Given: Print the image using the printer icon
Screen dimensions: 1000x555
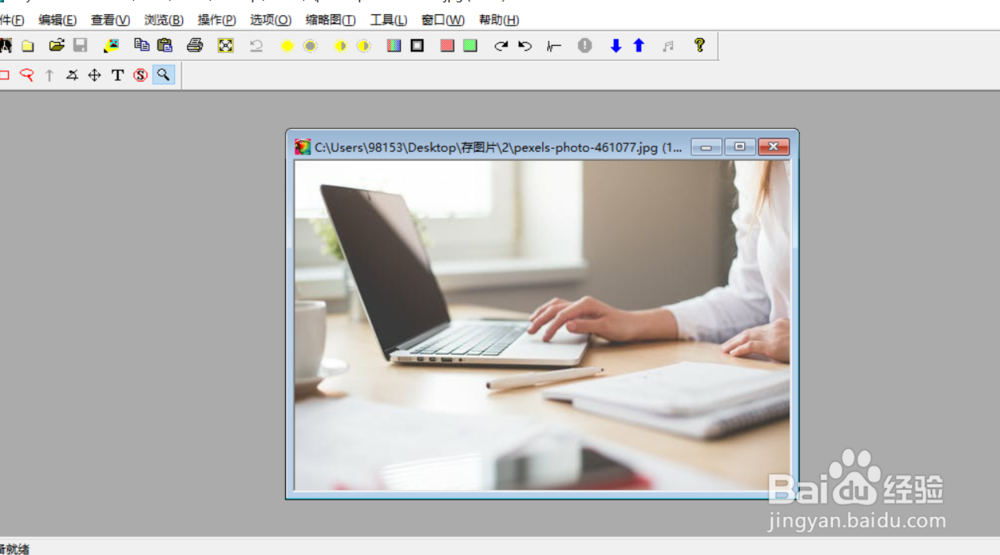Looking at the screenshot, I should pyautogui.click(x=195, y=45).
